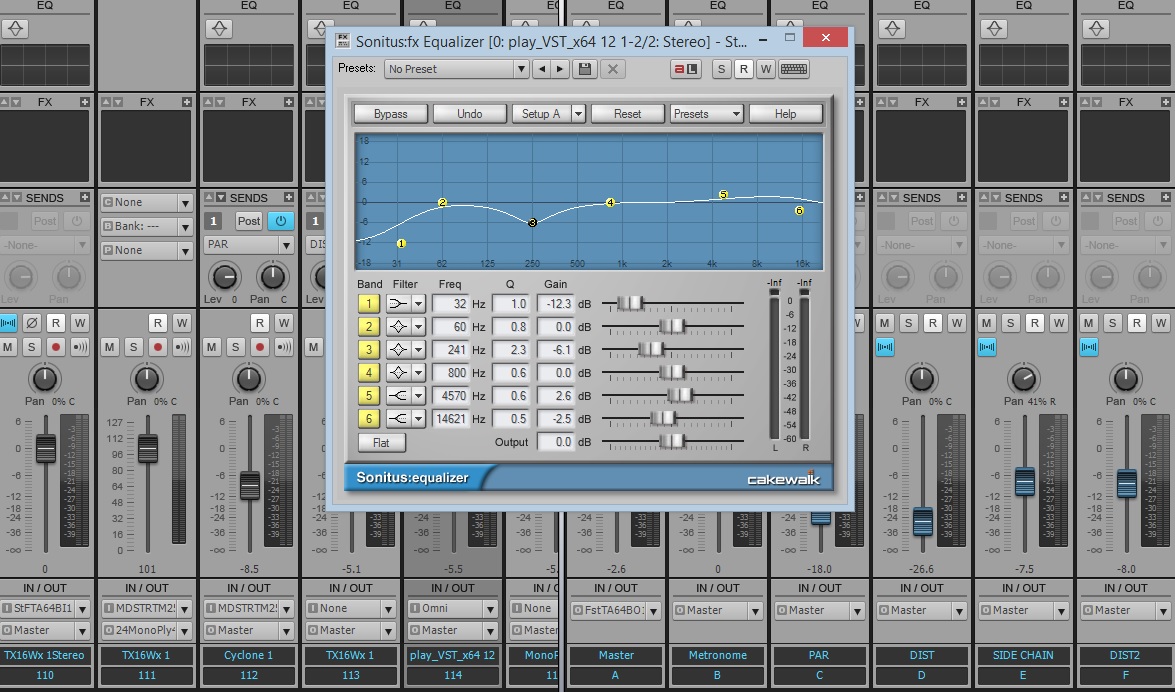Toggle the Post button on the Cyclone 1 send
Screen dimensions: 1175x692
coord(249,221)
